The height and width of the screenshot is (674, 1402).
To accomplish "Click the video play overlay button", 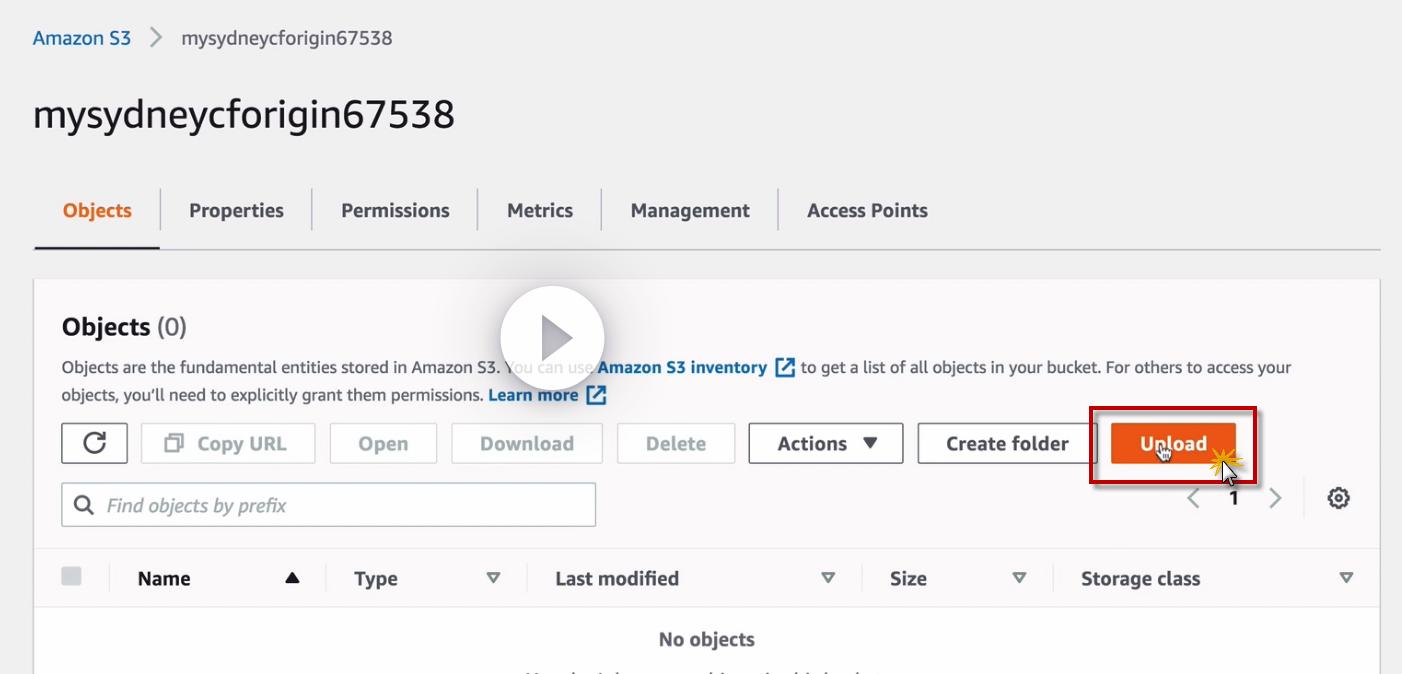I will (552, 338).
